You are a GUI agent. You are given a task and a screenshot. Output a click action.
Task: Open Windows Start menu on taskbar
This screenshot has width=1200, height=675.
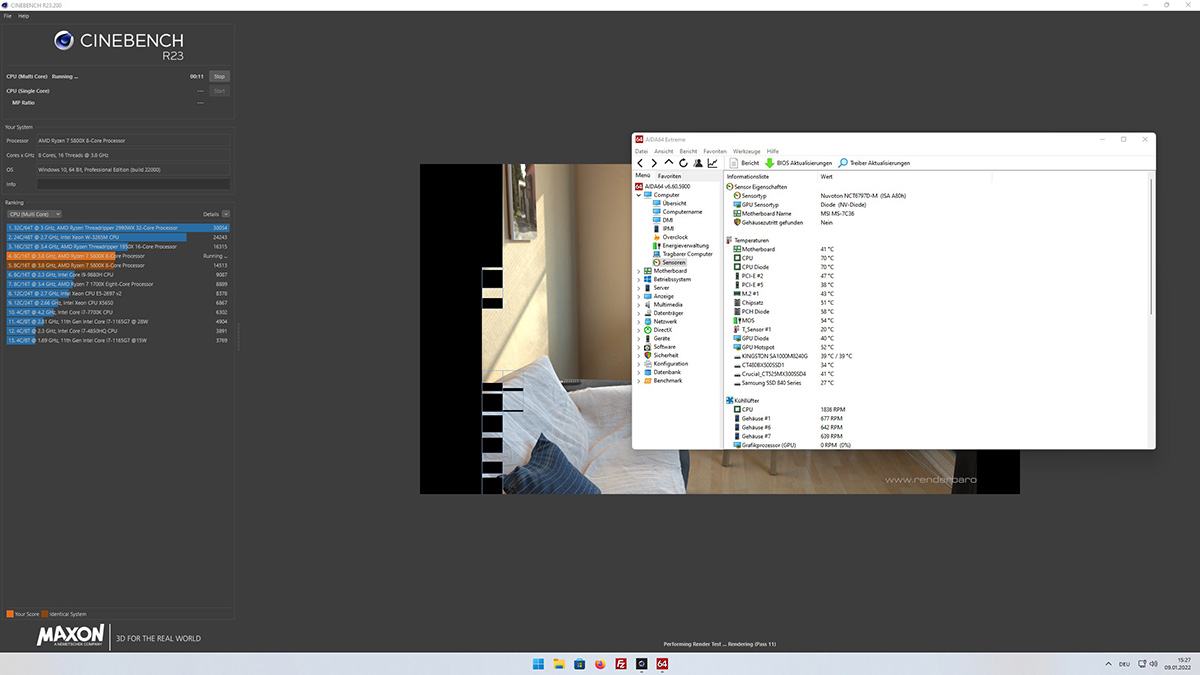539,663
